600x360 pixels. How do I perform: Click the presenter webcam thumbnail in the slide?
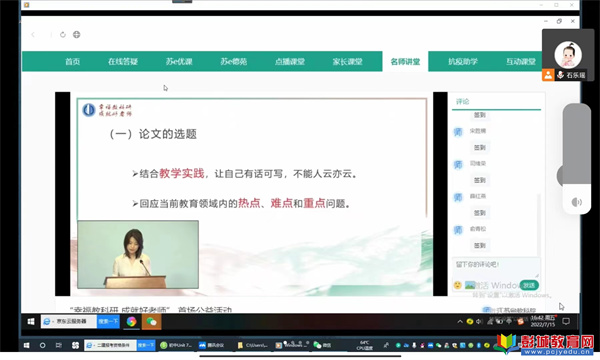point(138,254)
